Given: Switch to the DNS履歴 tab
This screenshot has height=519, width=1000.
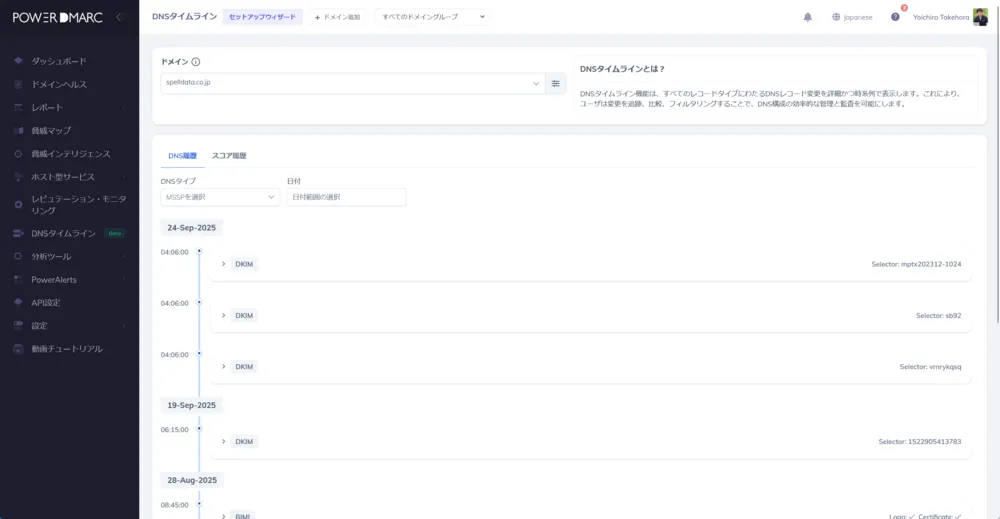Looking at the screenshot, I should [182, 156].
